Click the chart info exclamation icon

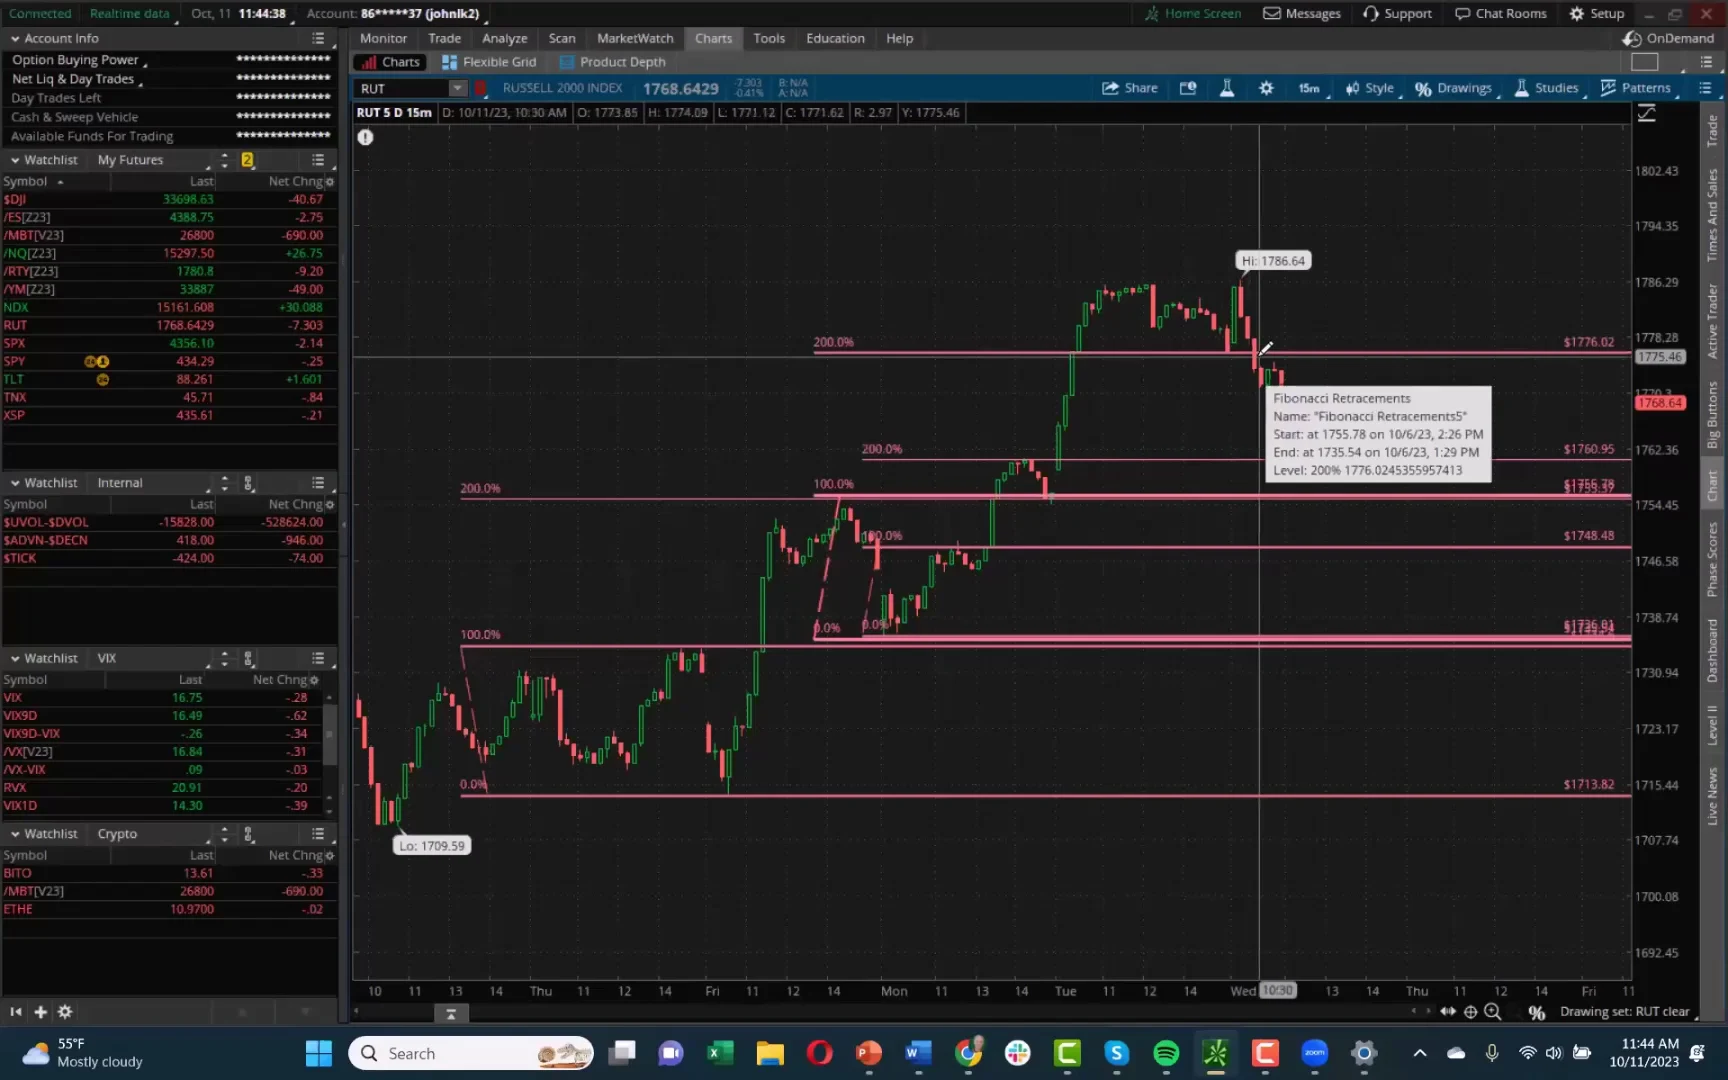pyautogui.click(x=365, y=137)
